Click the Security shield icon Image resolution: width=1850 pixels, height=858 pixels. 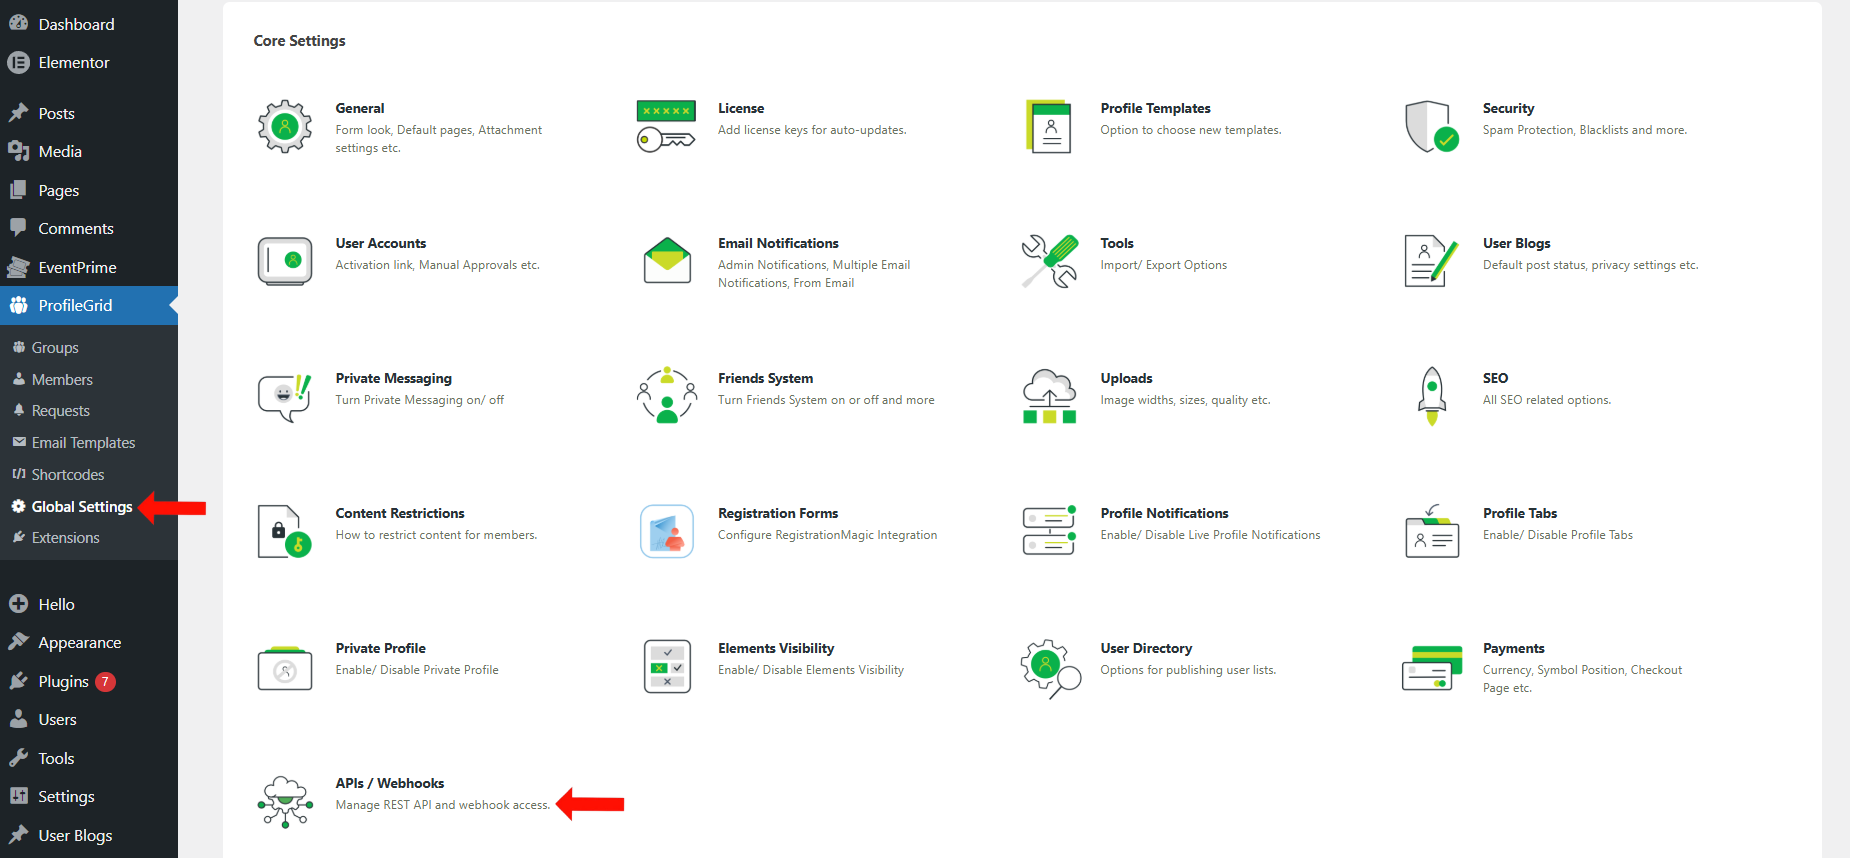coord(1431,127)
